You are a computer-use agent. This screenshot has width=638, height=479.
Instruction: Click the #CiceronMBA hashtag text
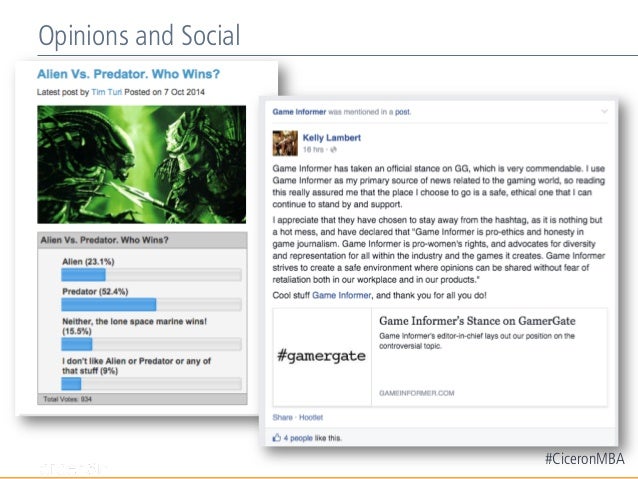click(x=585, y=459)
